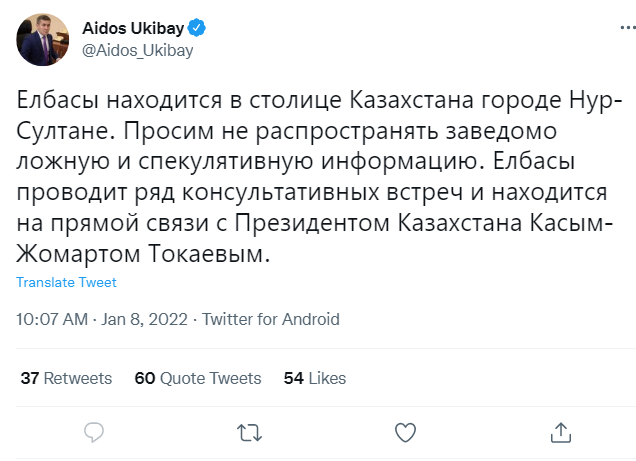Screen dimensions: 636x461
Task: Open Aidos Ukibay's profile photo
Action: point(41,41)
